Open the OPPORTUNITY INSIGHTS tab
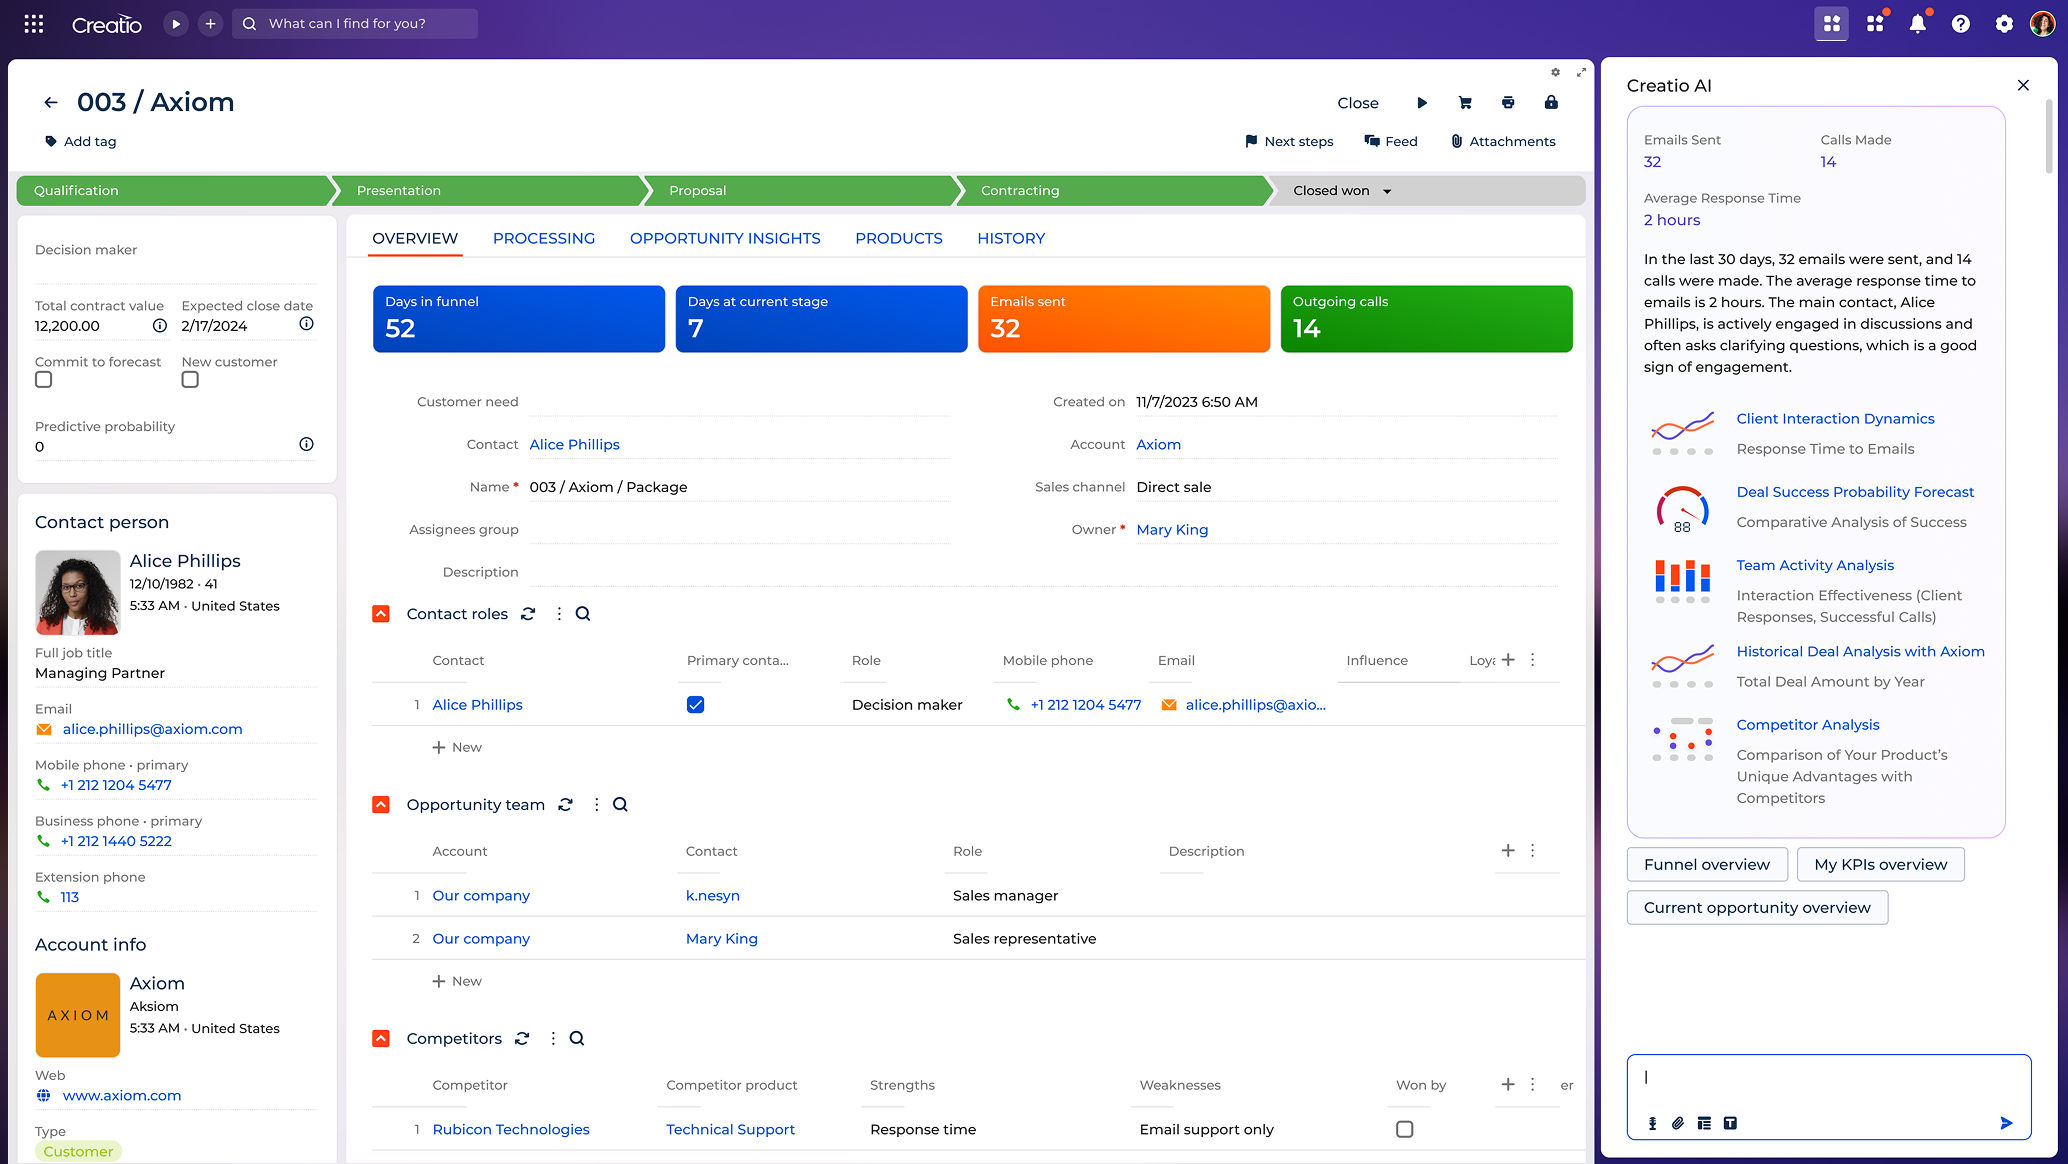This screenshot has width=2068, height=1164. click(x=725, y=238)
